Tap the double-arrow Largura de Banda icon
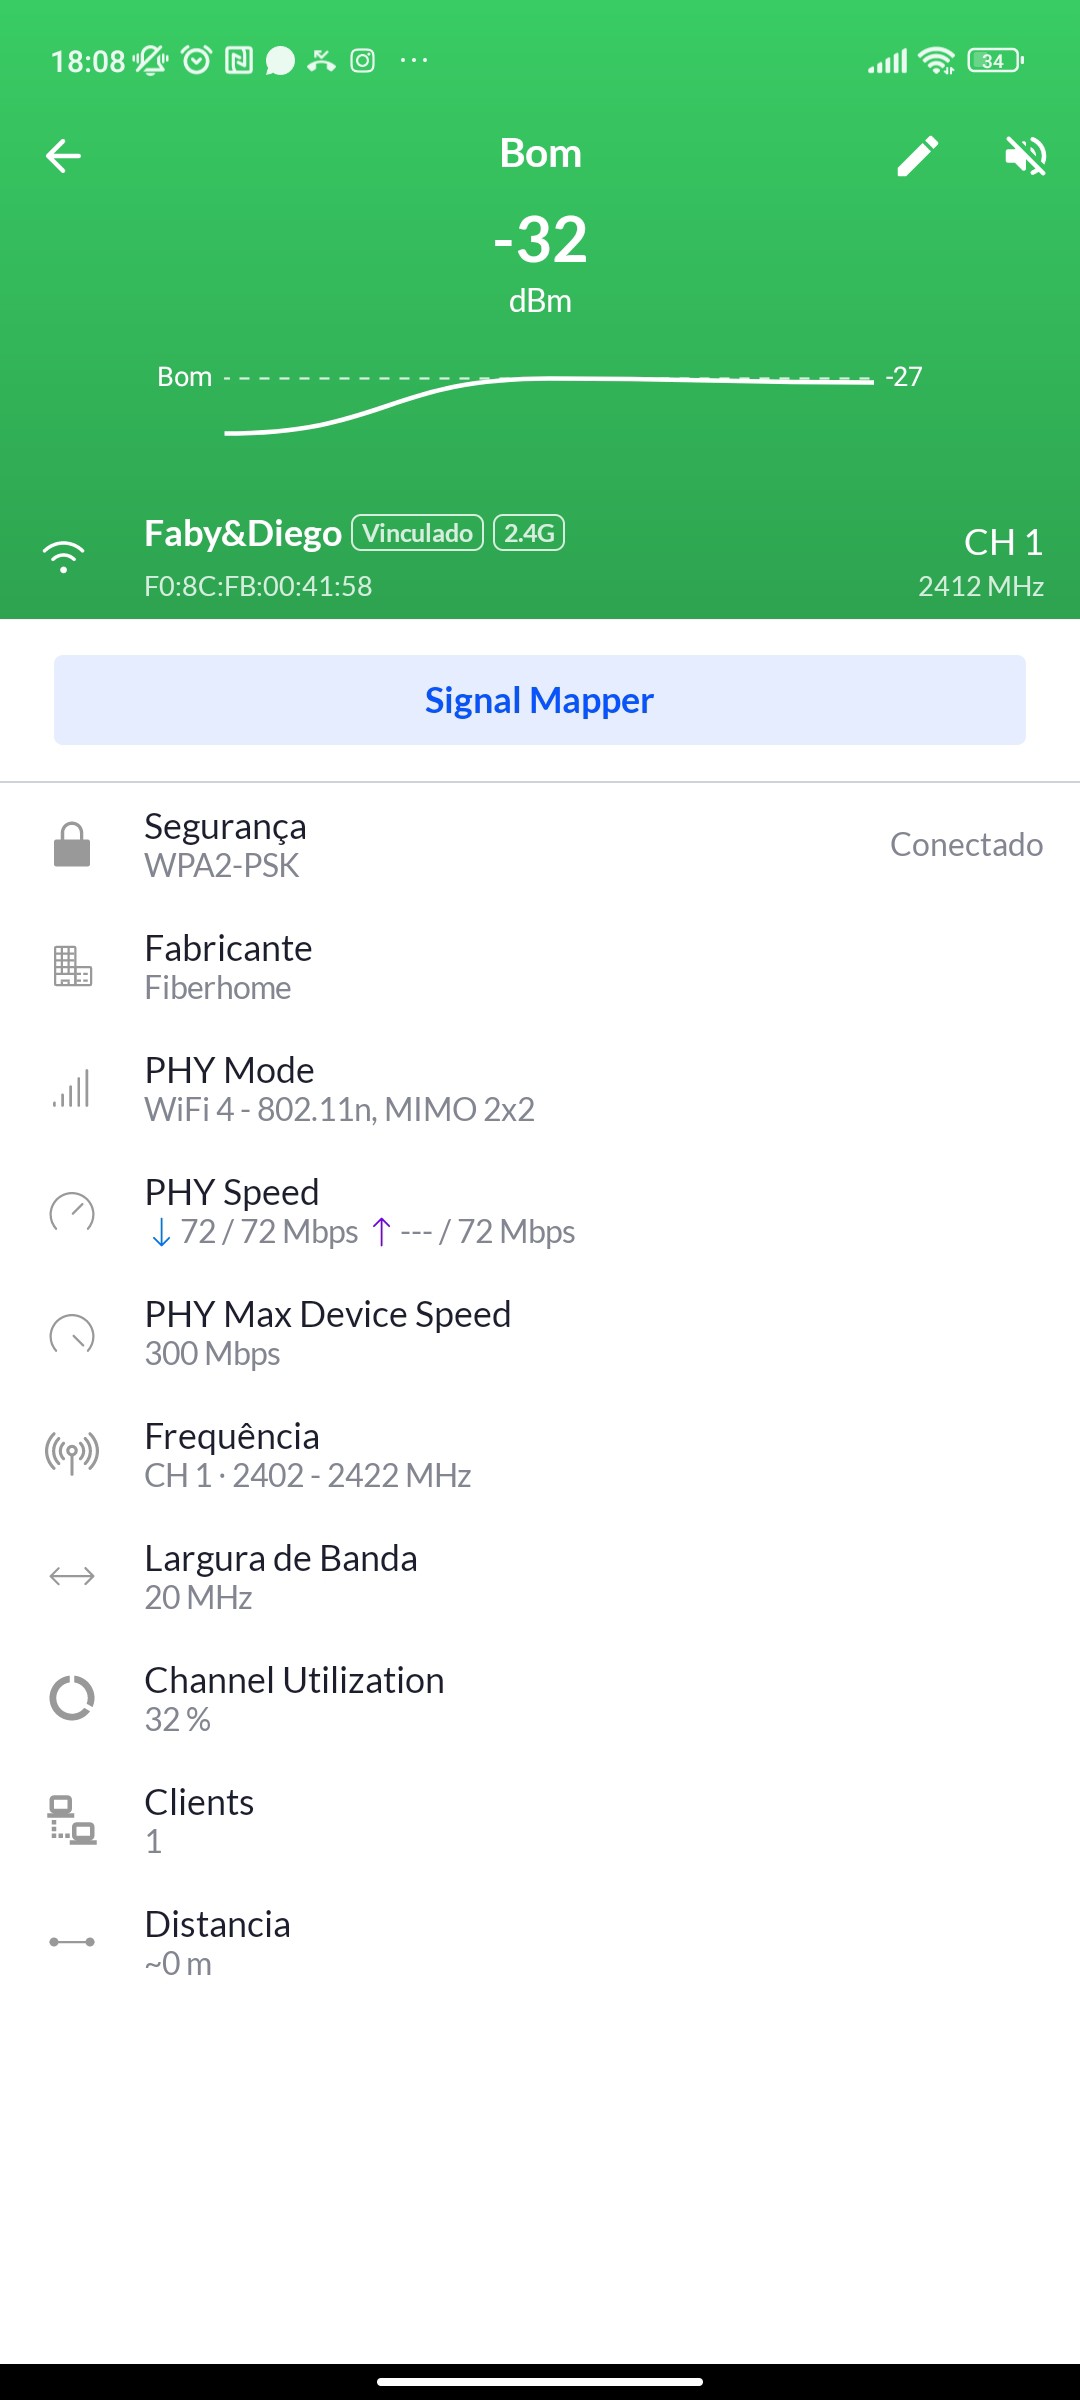 coord(72,1577)
